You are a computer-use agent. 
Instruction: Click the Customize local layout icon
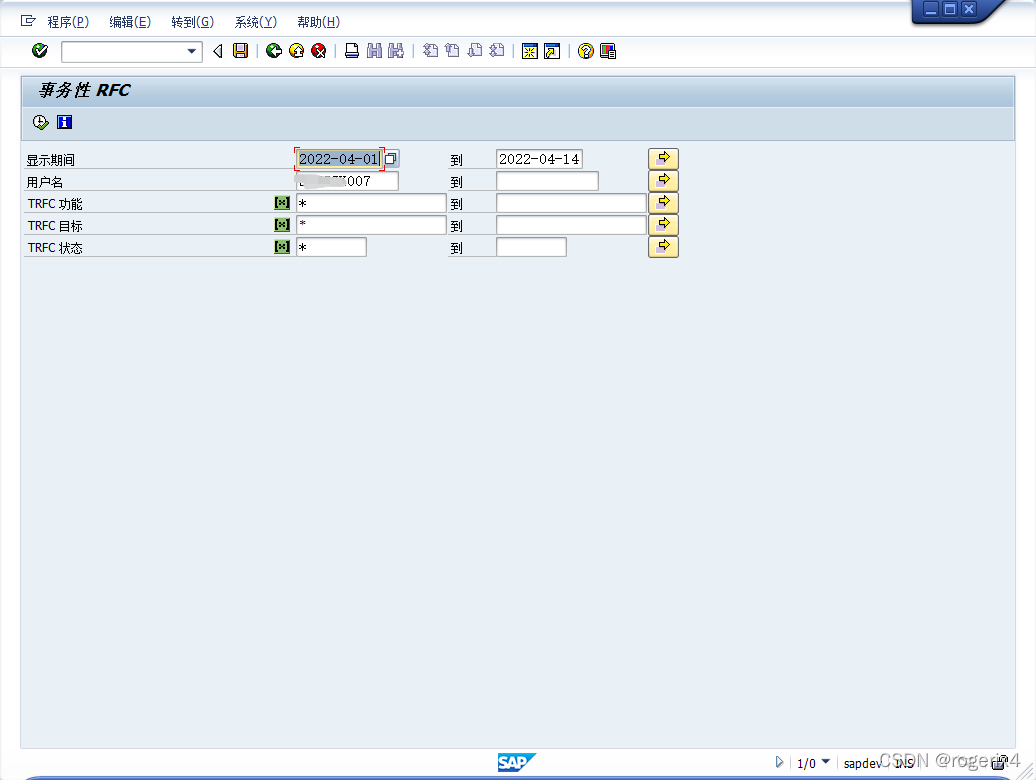(608, 51)
